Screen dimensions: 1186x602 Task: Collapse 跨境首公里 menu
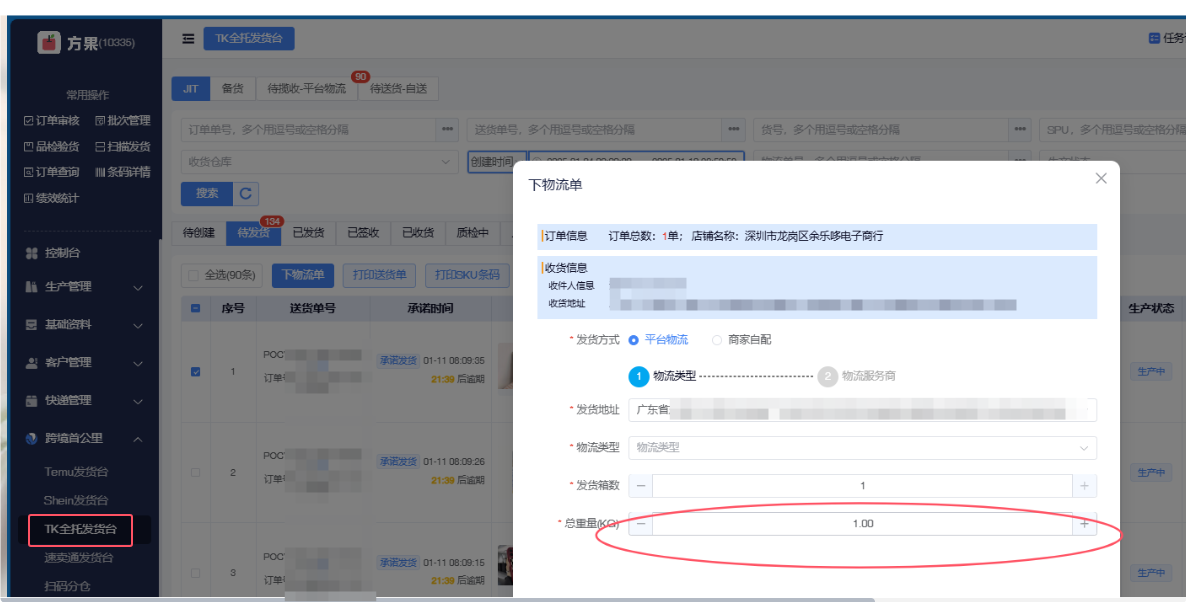[85, 438]
